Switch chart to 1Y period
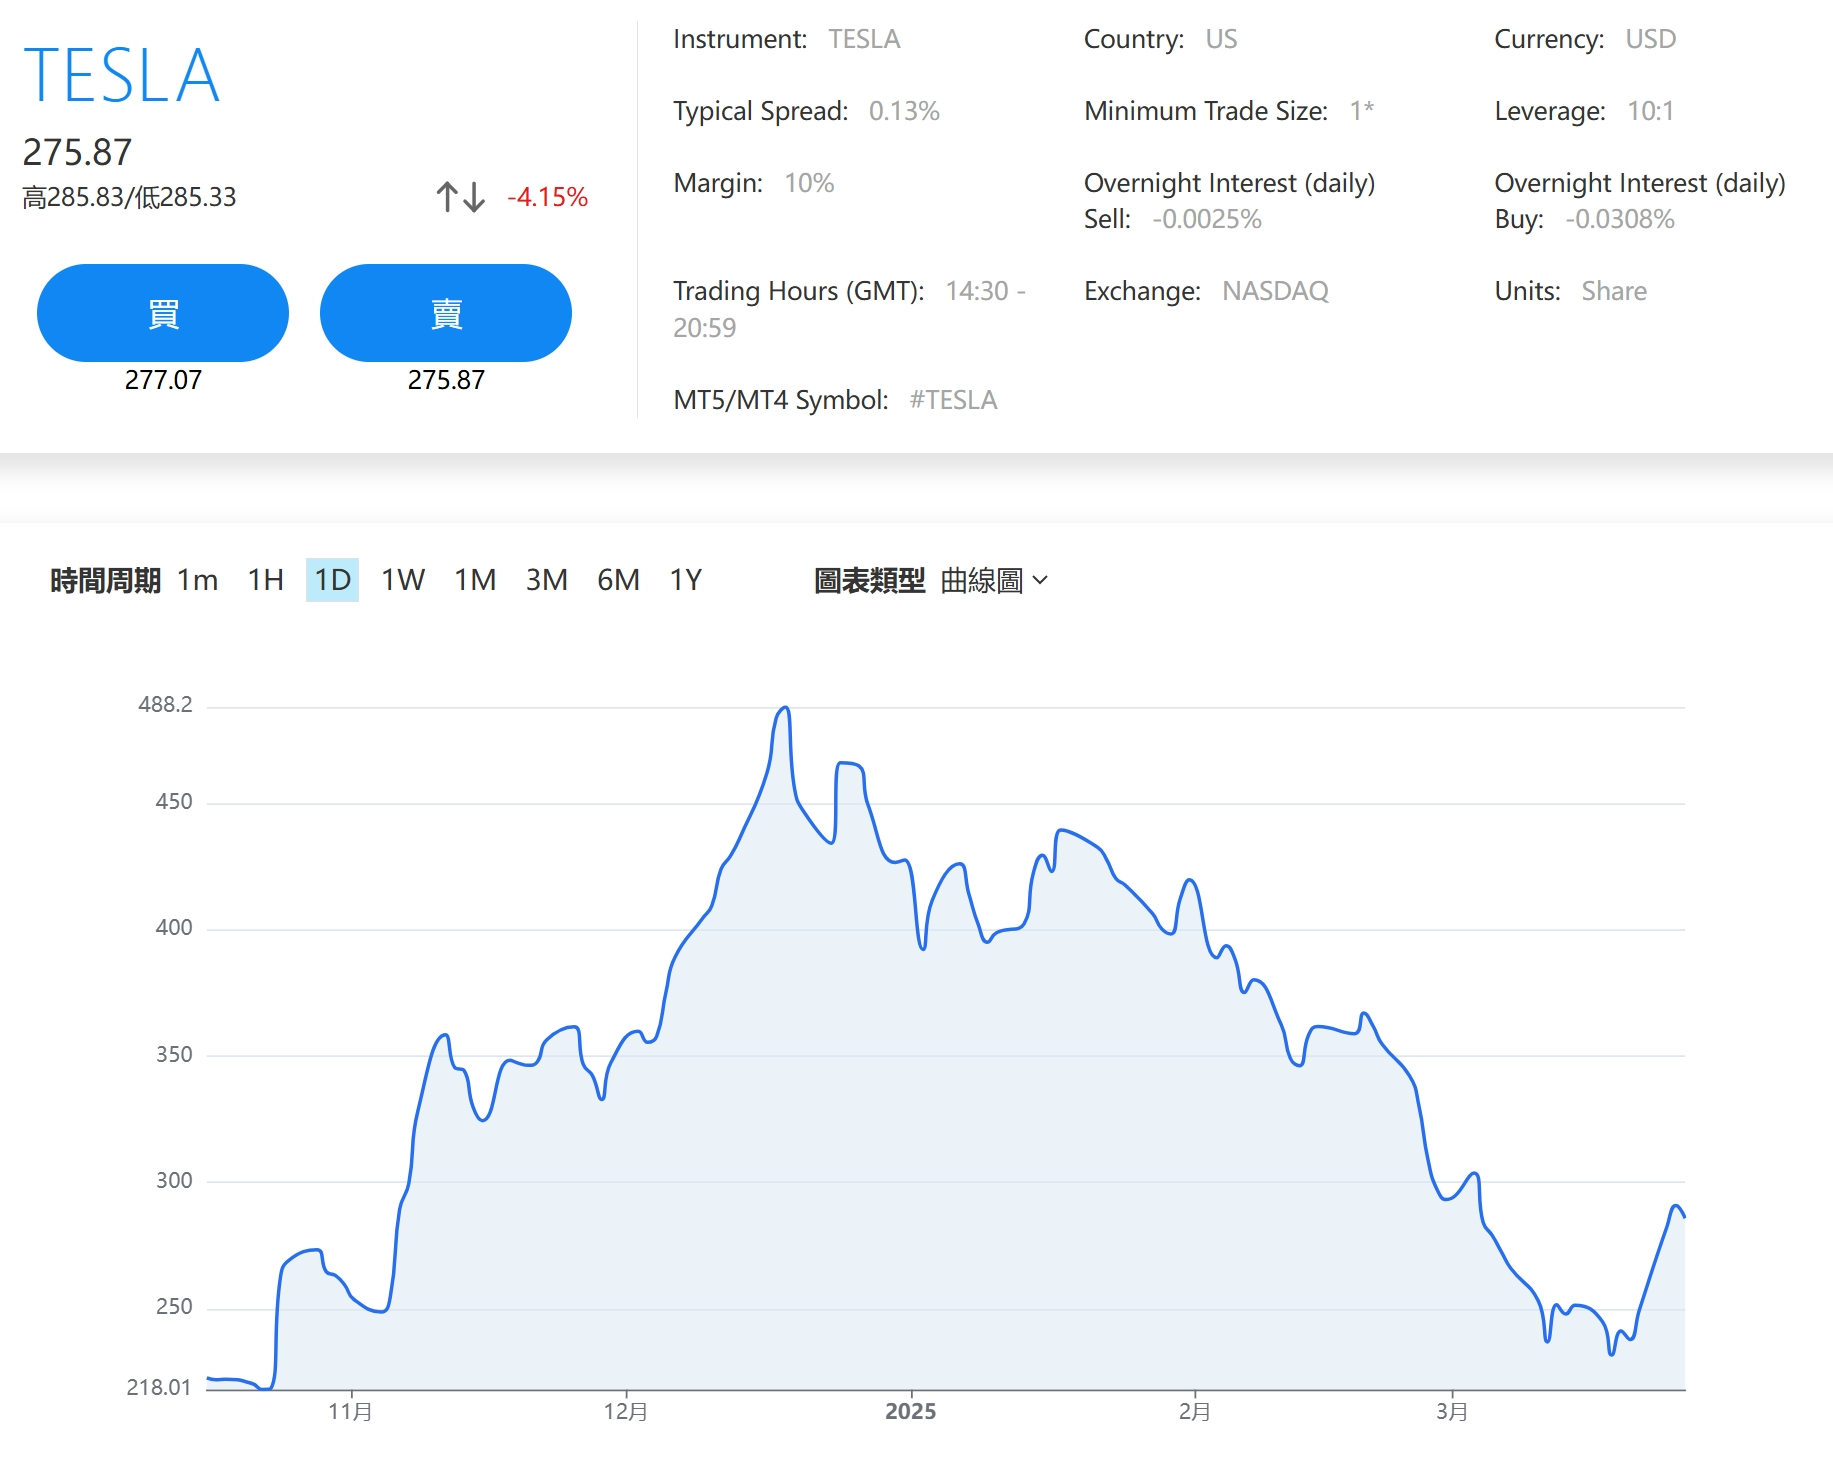The image size is (1833, 1461). (686, 580)
